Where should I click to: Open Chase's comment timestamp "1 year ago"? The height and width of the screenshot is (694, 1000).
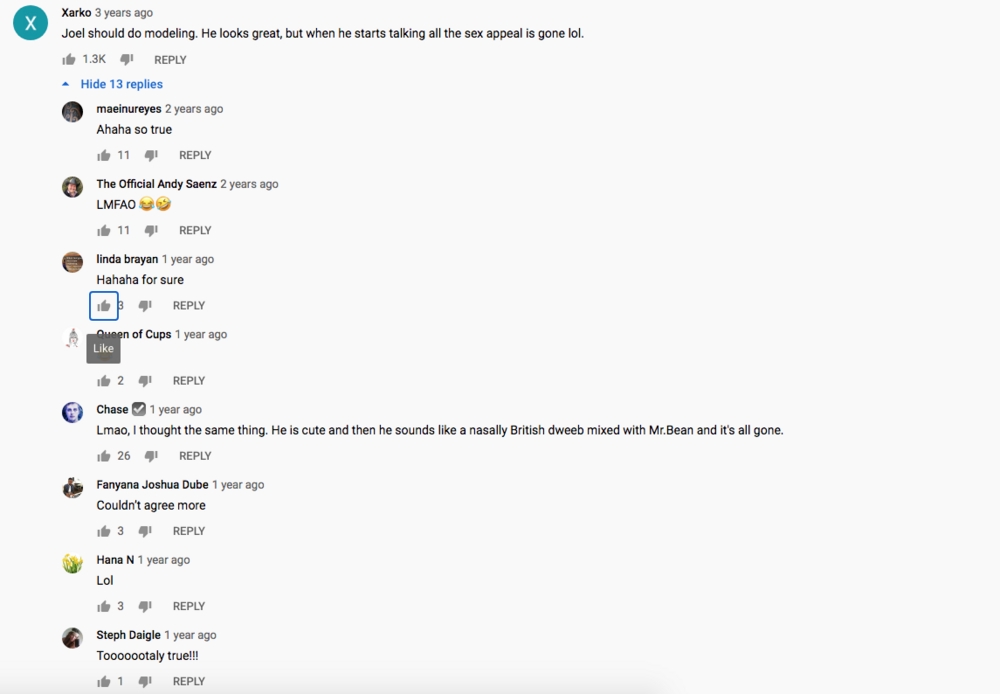pos(176,409)
